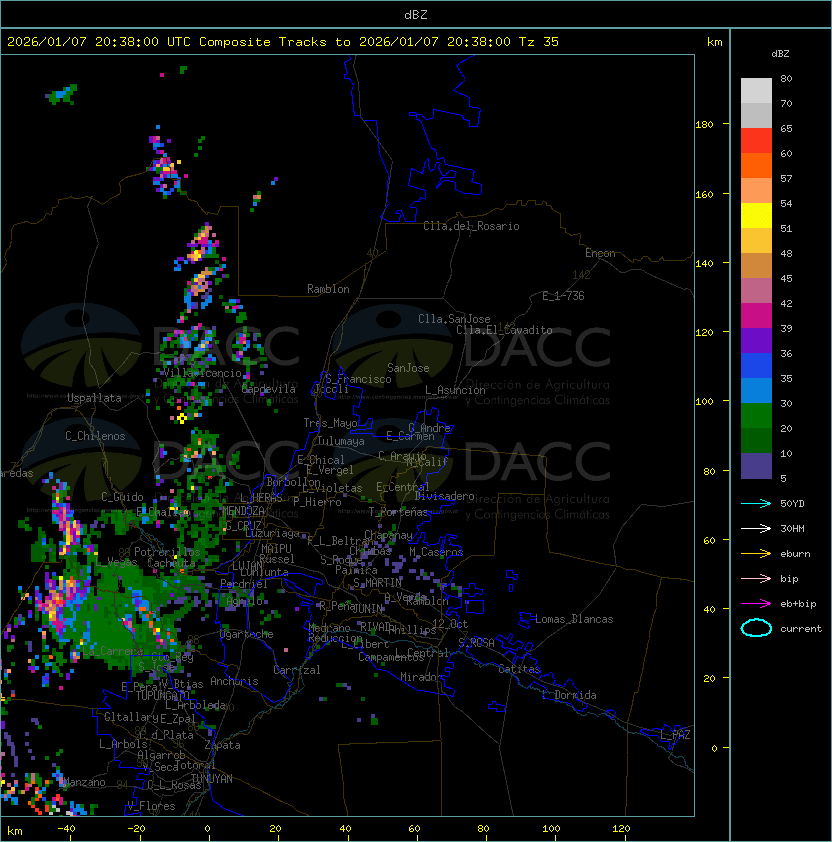This screenshot has width=832, height=842.
Task: Click the 'Encon' map label
Action: [600, 253]
